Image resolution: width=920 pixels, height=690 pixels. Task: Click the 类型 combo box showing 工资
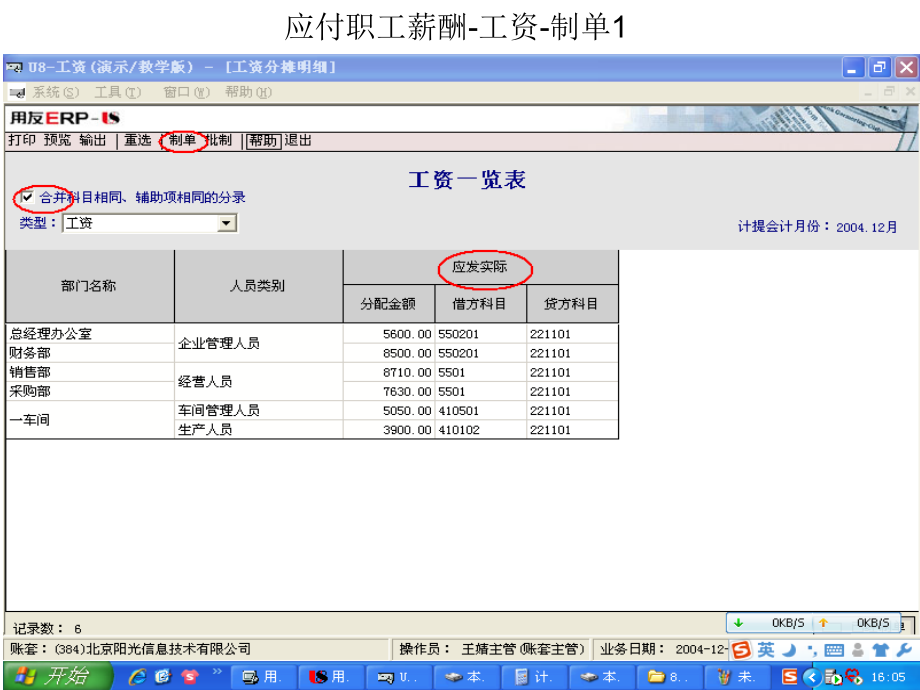tap(150, 224)
